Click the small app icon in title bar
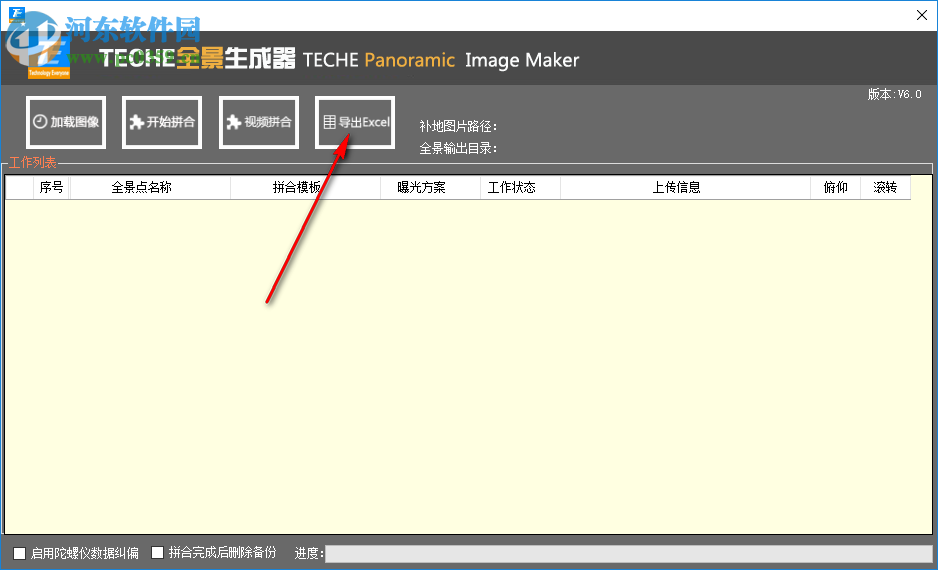 point(17,14)
